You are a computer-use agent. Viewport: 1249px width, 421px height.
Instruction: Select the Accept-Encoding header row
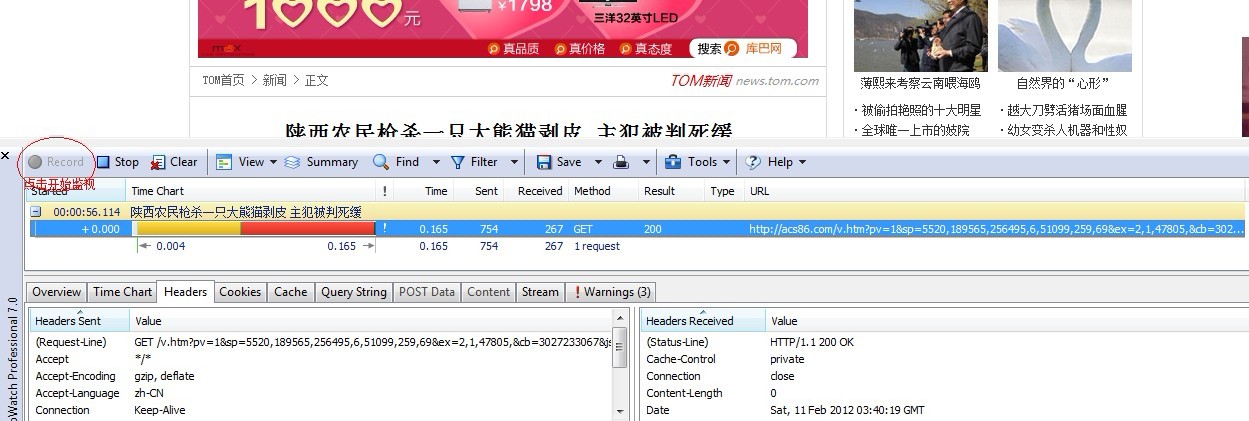[320, 376]
